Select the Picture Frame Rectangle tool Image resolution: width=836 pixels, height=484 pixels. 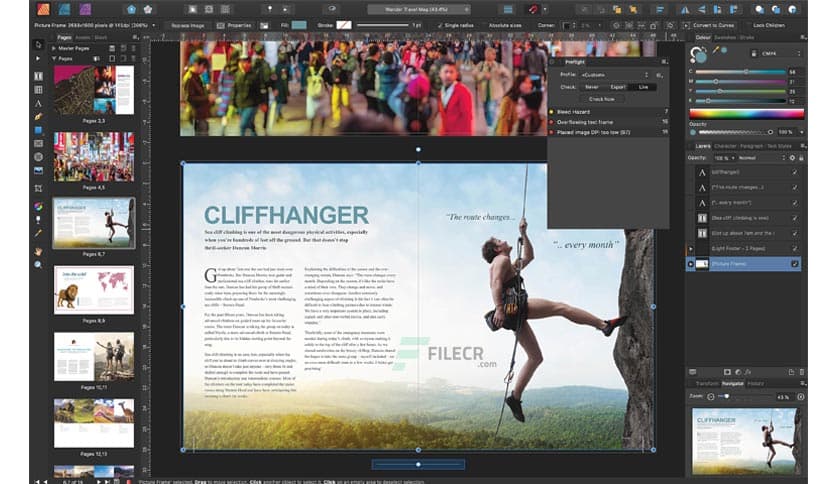[x=38, y=143]
